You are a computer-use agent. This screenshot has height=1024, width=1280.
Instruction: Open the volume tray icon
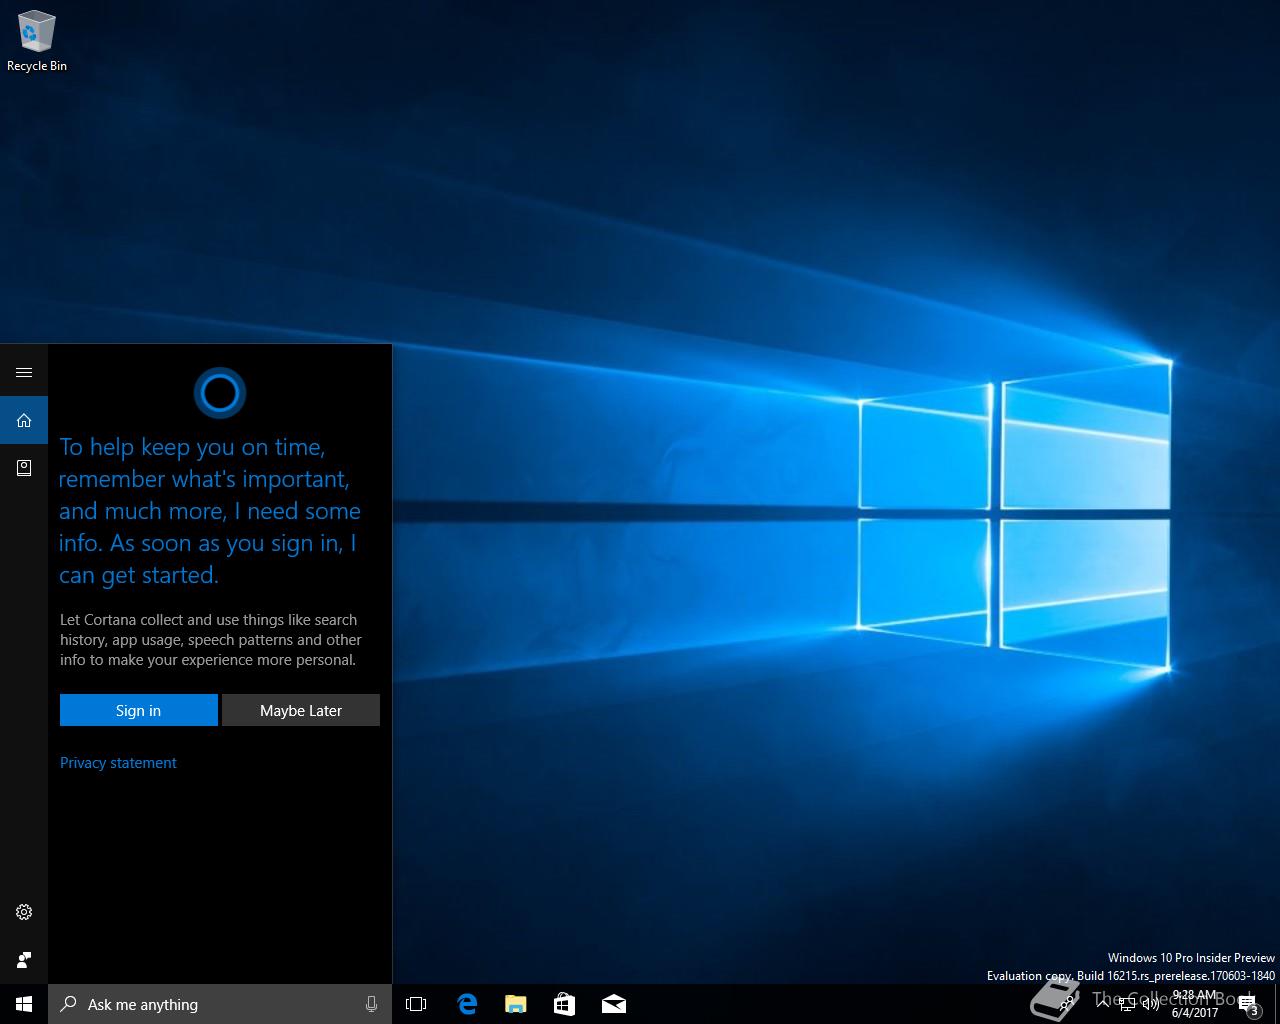(x=1150, y=1004)
